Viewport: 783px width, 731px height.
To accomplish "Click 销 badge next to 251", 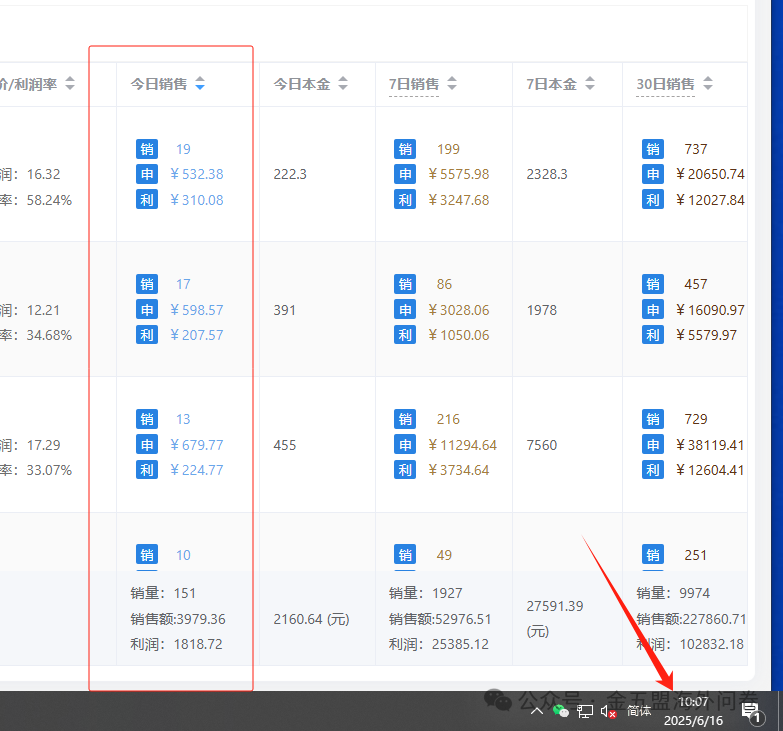I will pos(653,555).
